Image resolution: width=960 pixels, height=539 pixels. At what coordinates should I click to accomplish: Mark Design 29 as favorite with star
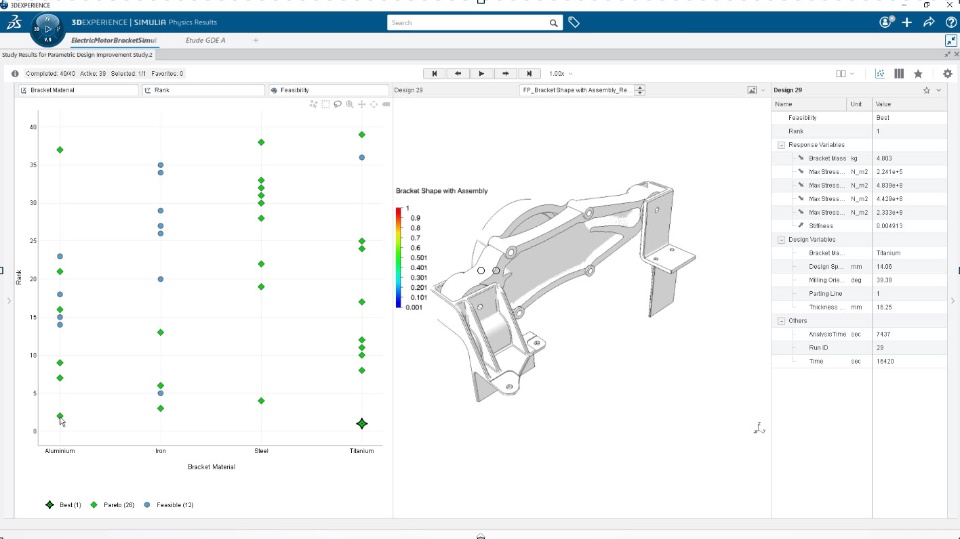click(926, 90)
